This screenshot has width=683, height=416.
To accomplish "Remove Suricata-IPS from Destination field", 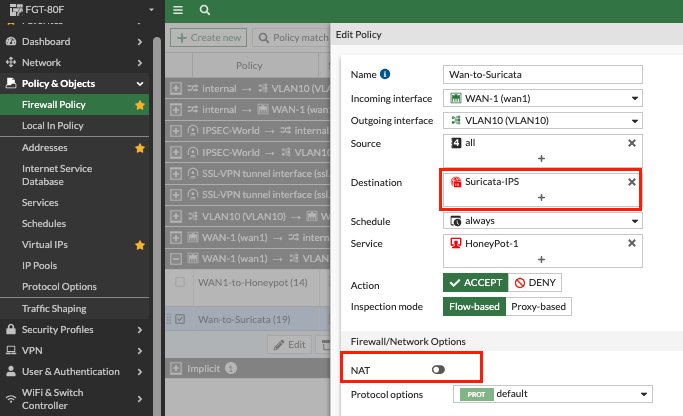I will pyautogui.click(x=631, y=182).
